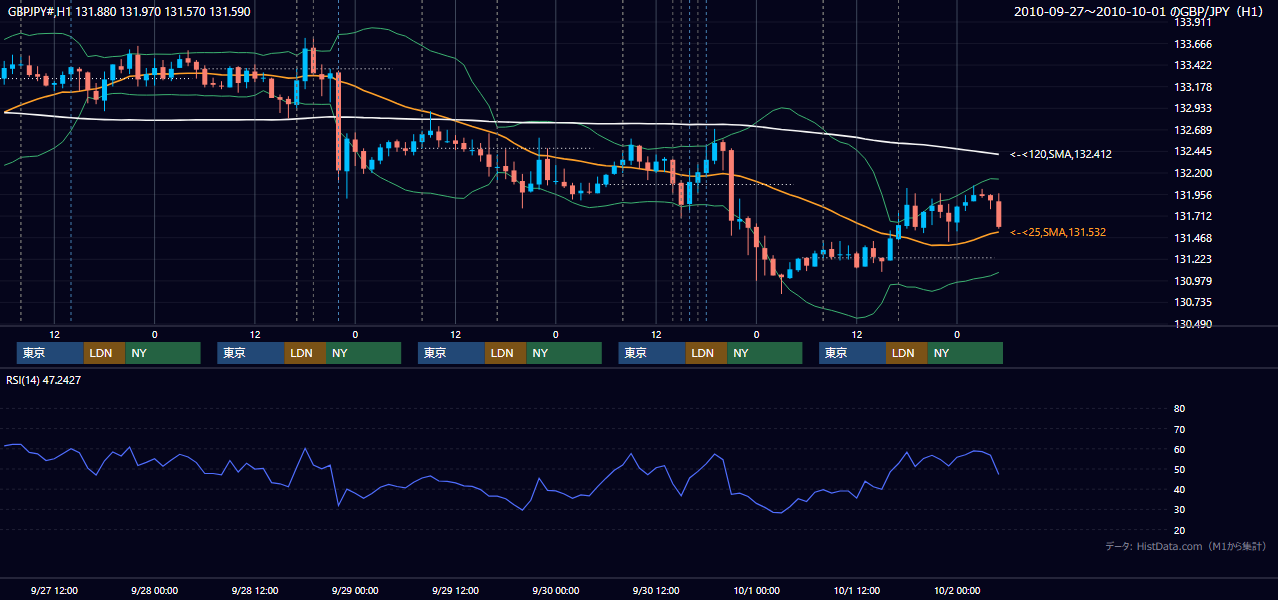
Task: Select date label 10/1 12:00
Action: pos(856,590)
